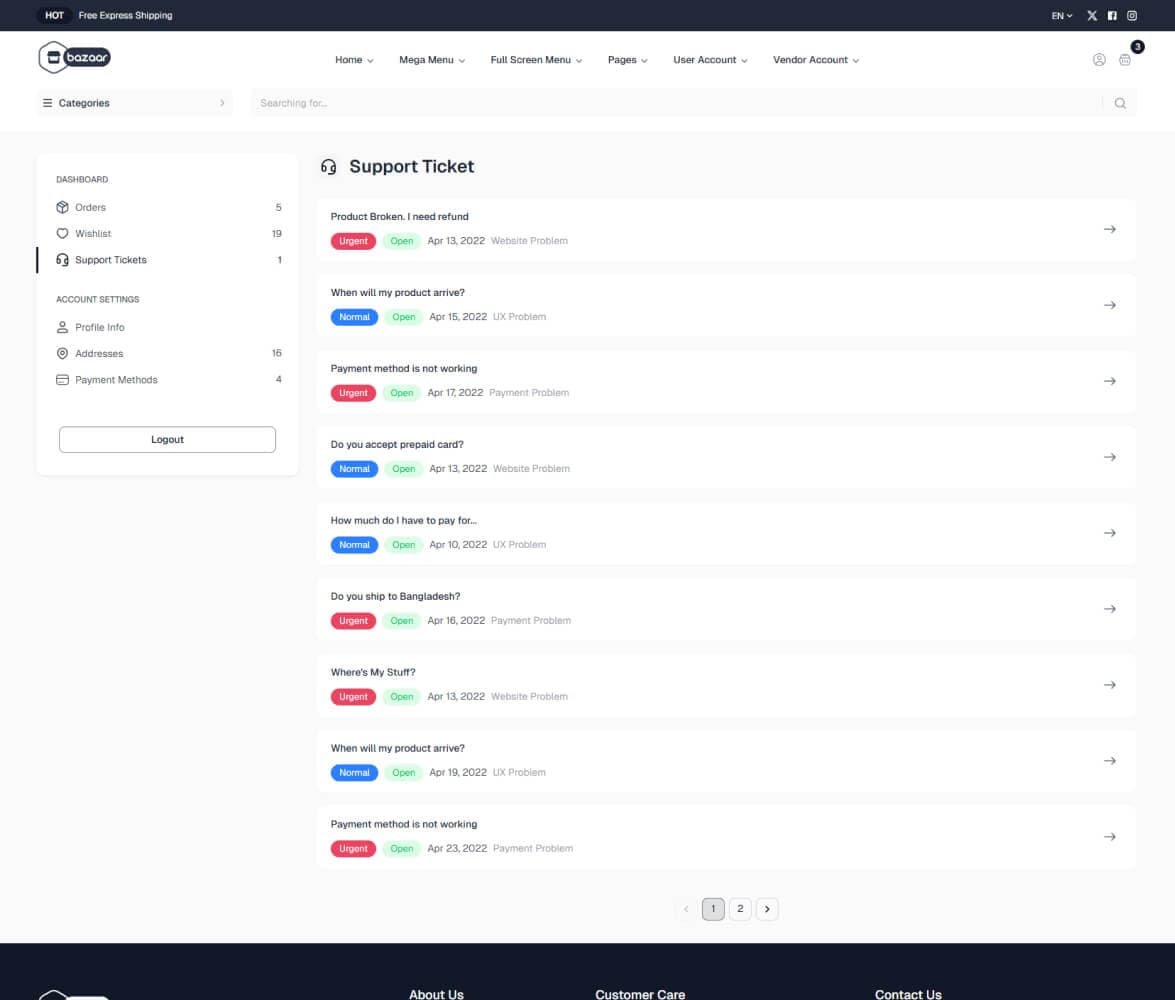Click the Urgent badge on 'Where's My Stuff?'

click(353, 697)
